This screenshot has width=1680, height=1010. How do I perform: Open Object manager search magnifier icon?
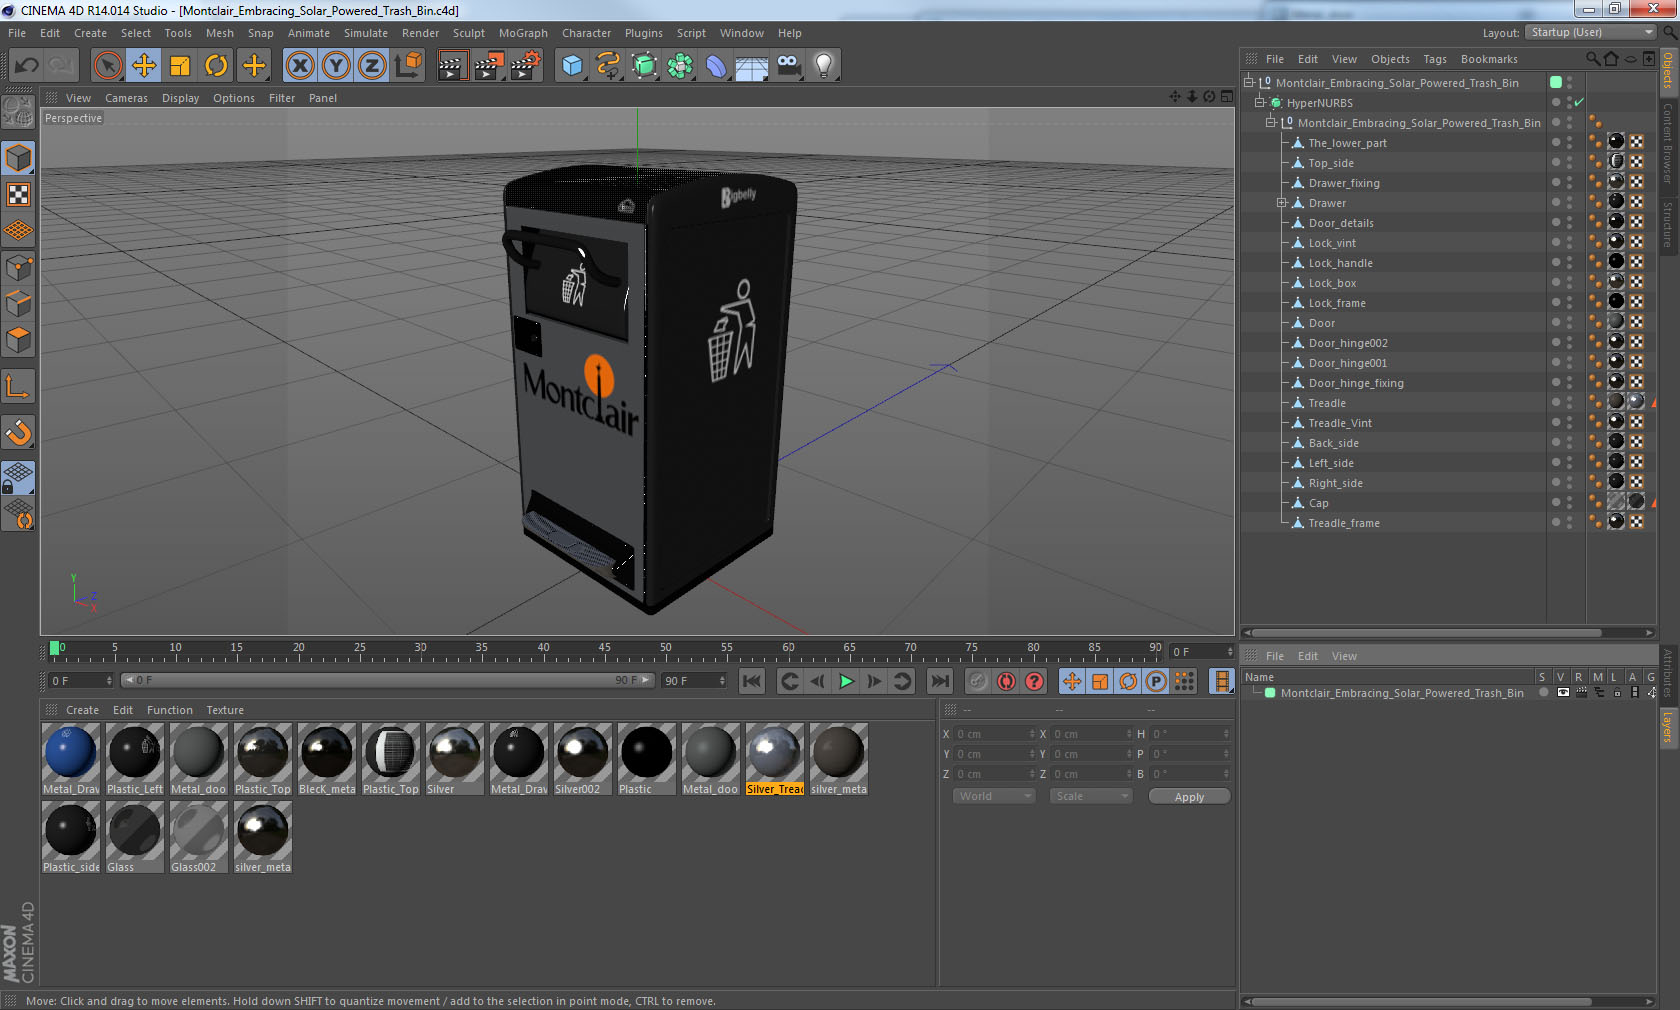point(1592,59)
